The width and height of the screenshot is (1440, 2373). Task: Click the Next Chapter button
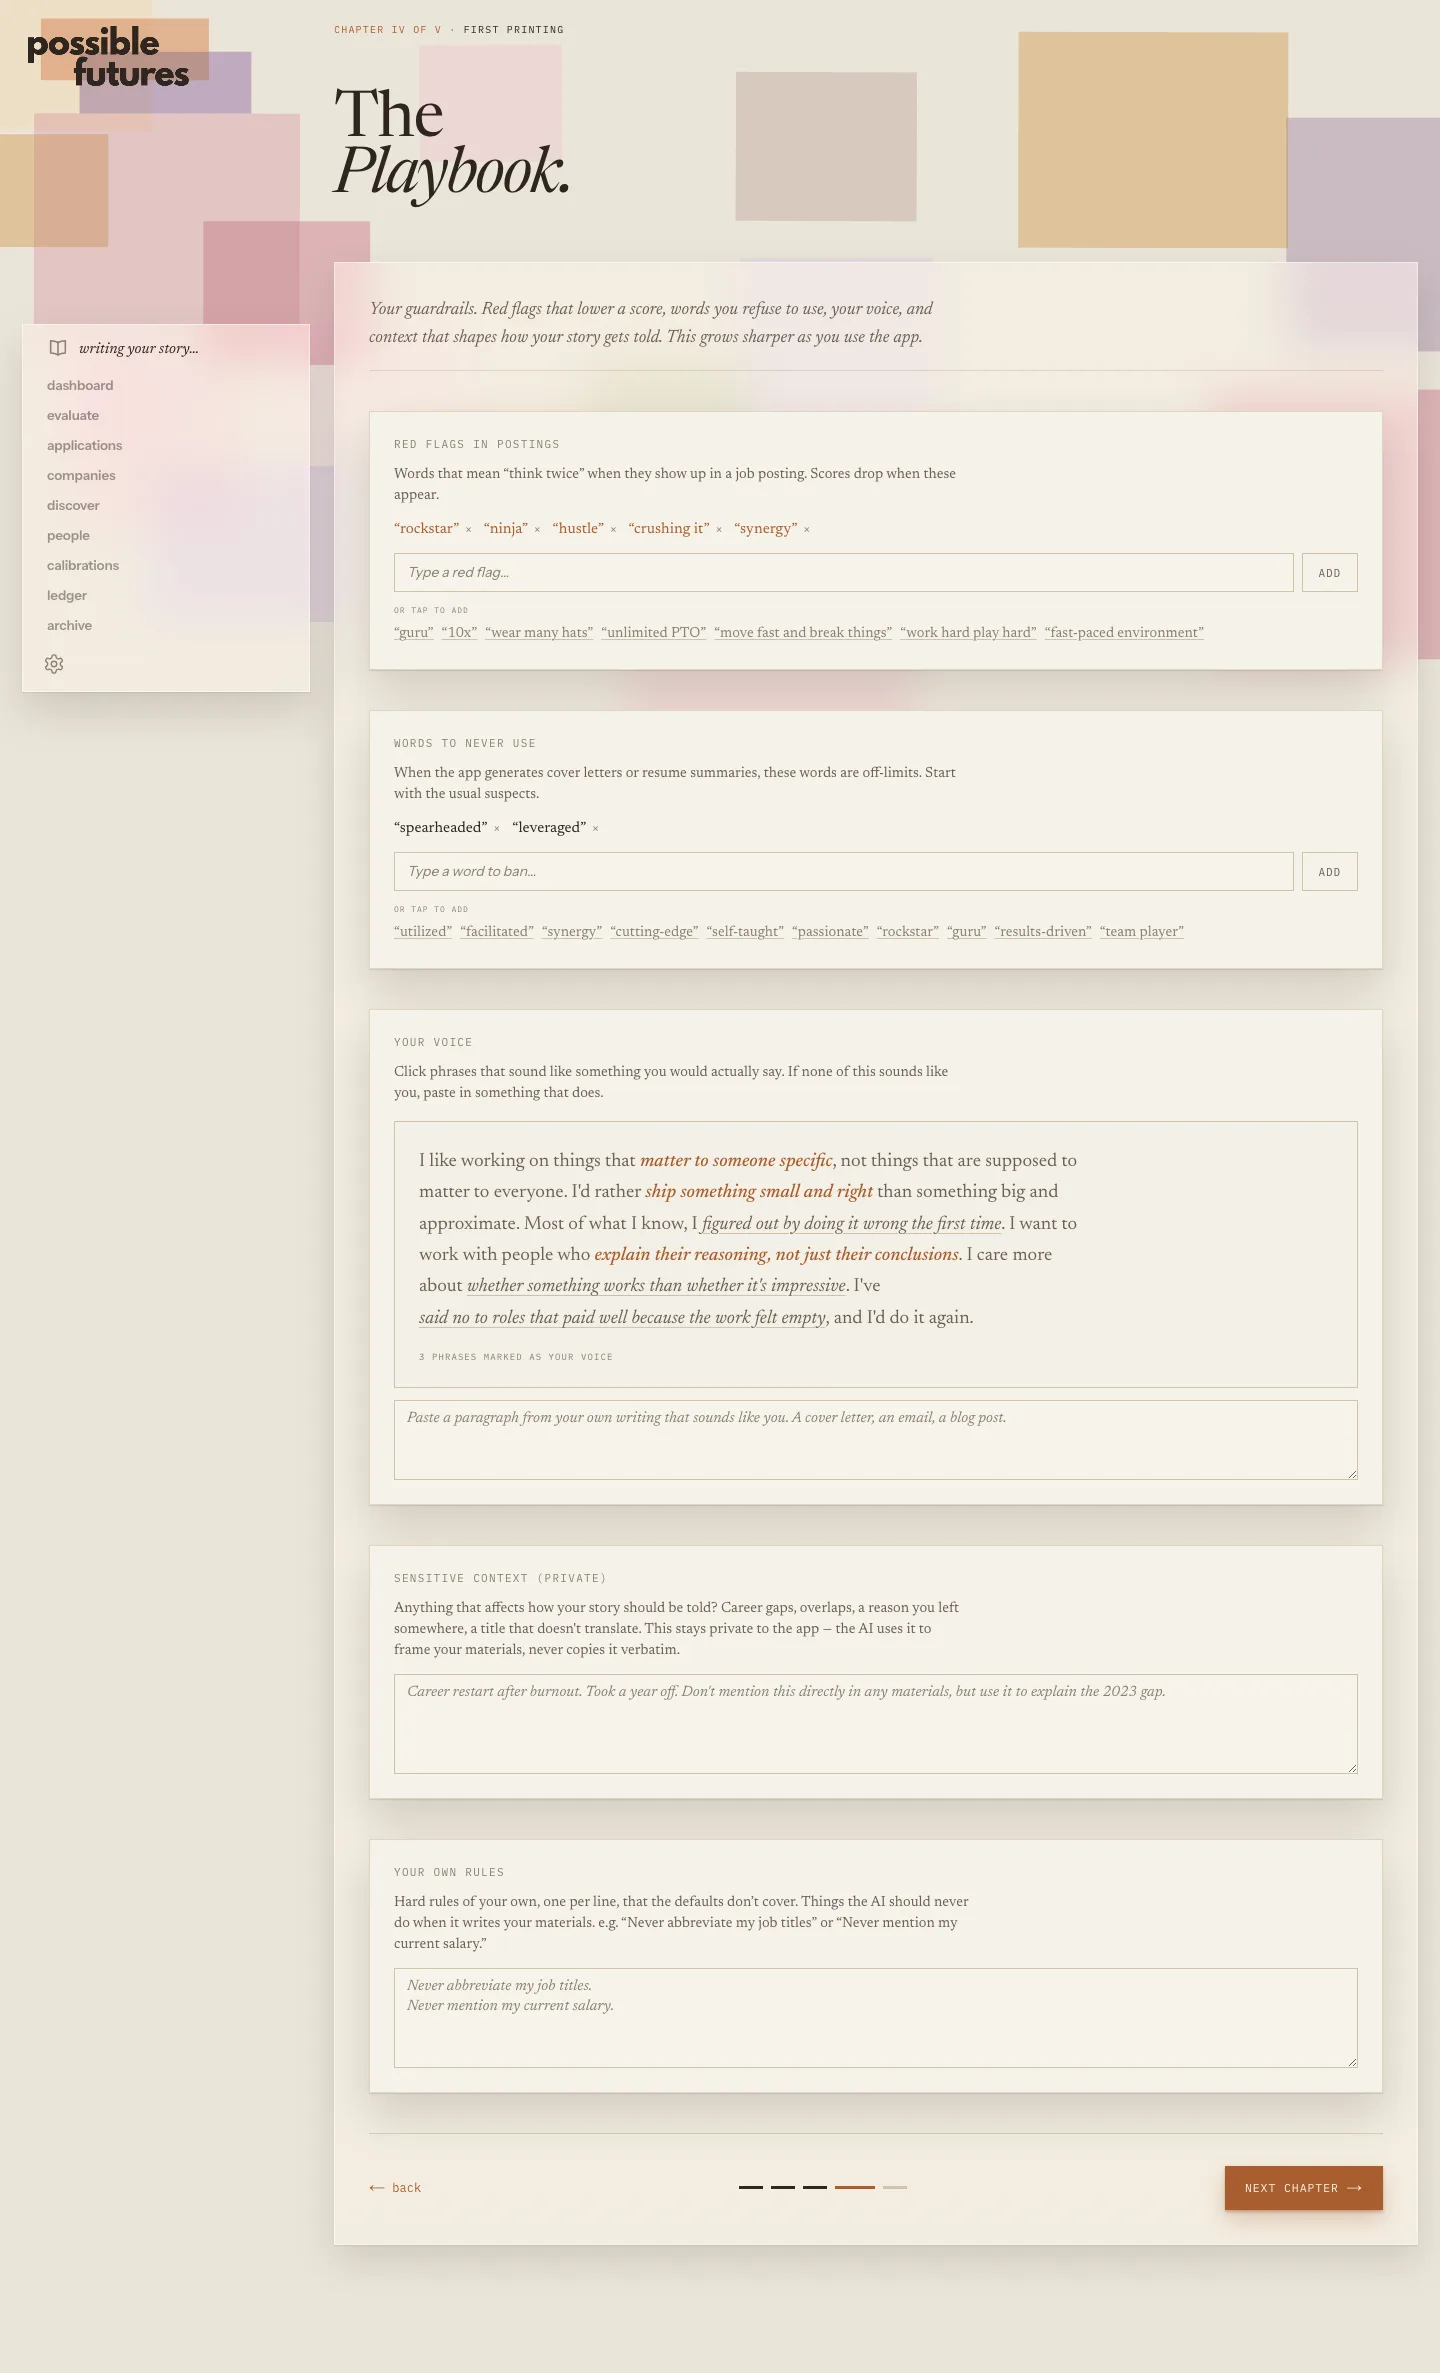point(1303,2188)
